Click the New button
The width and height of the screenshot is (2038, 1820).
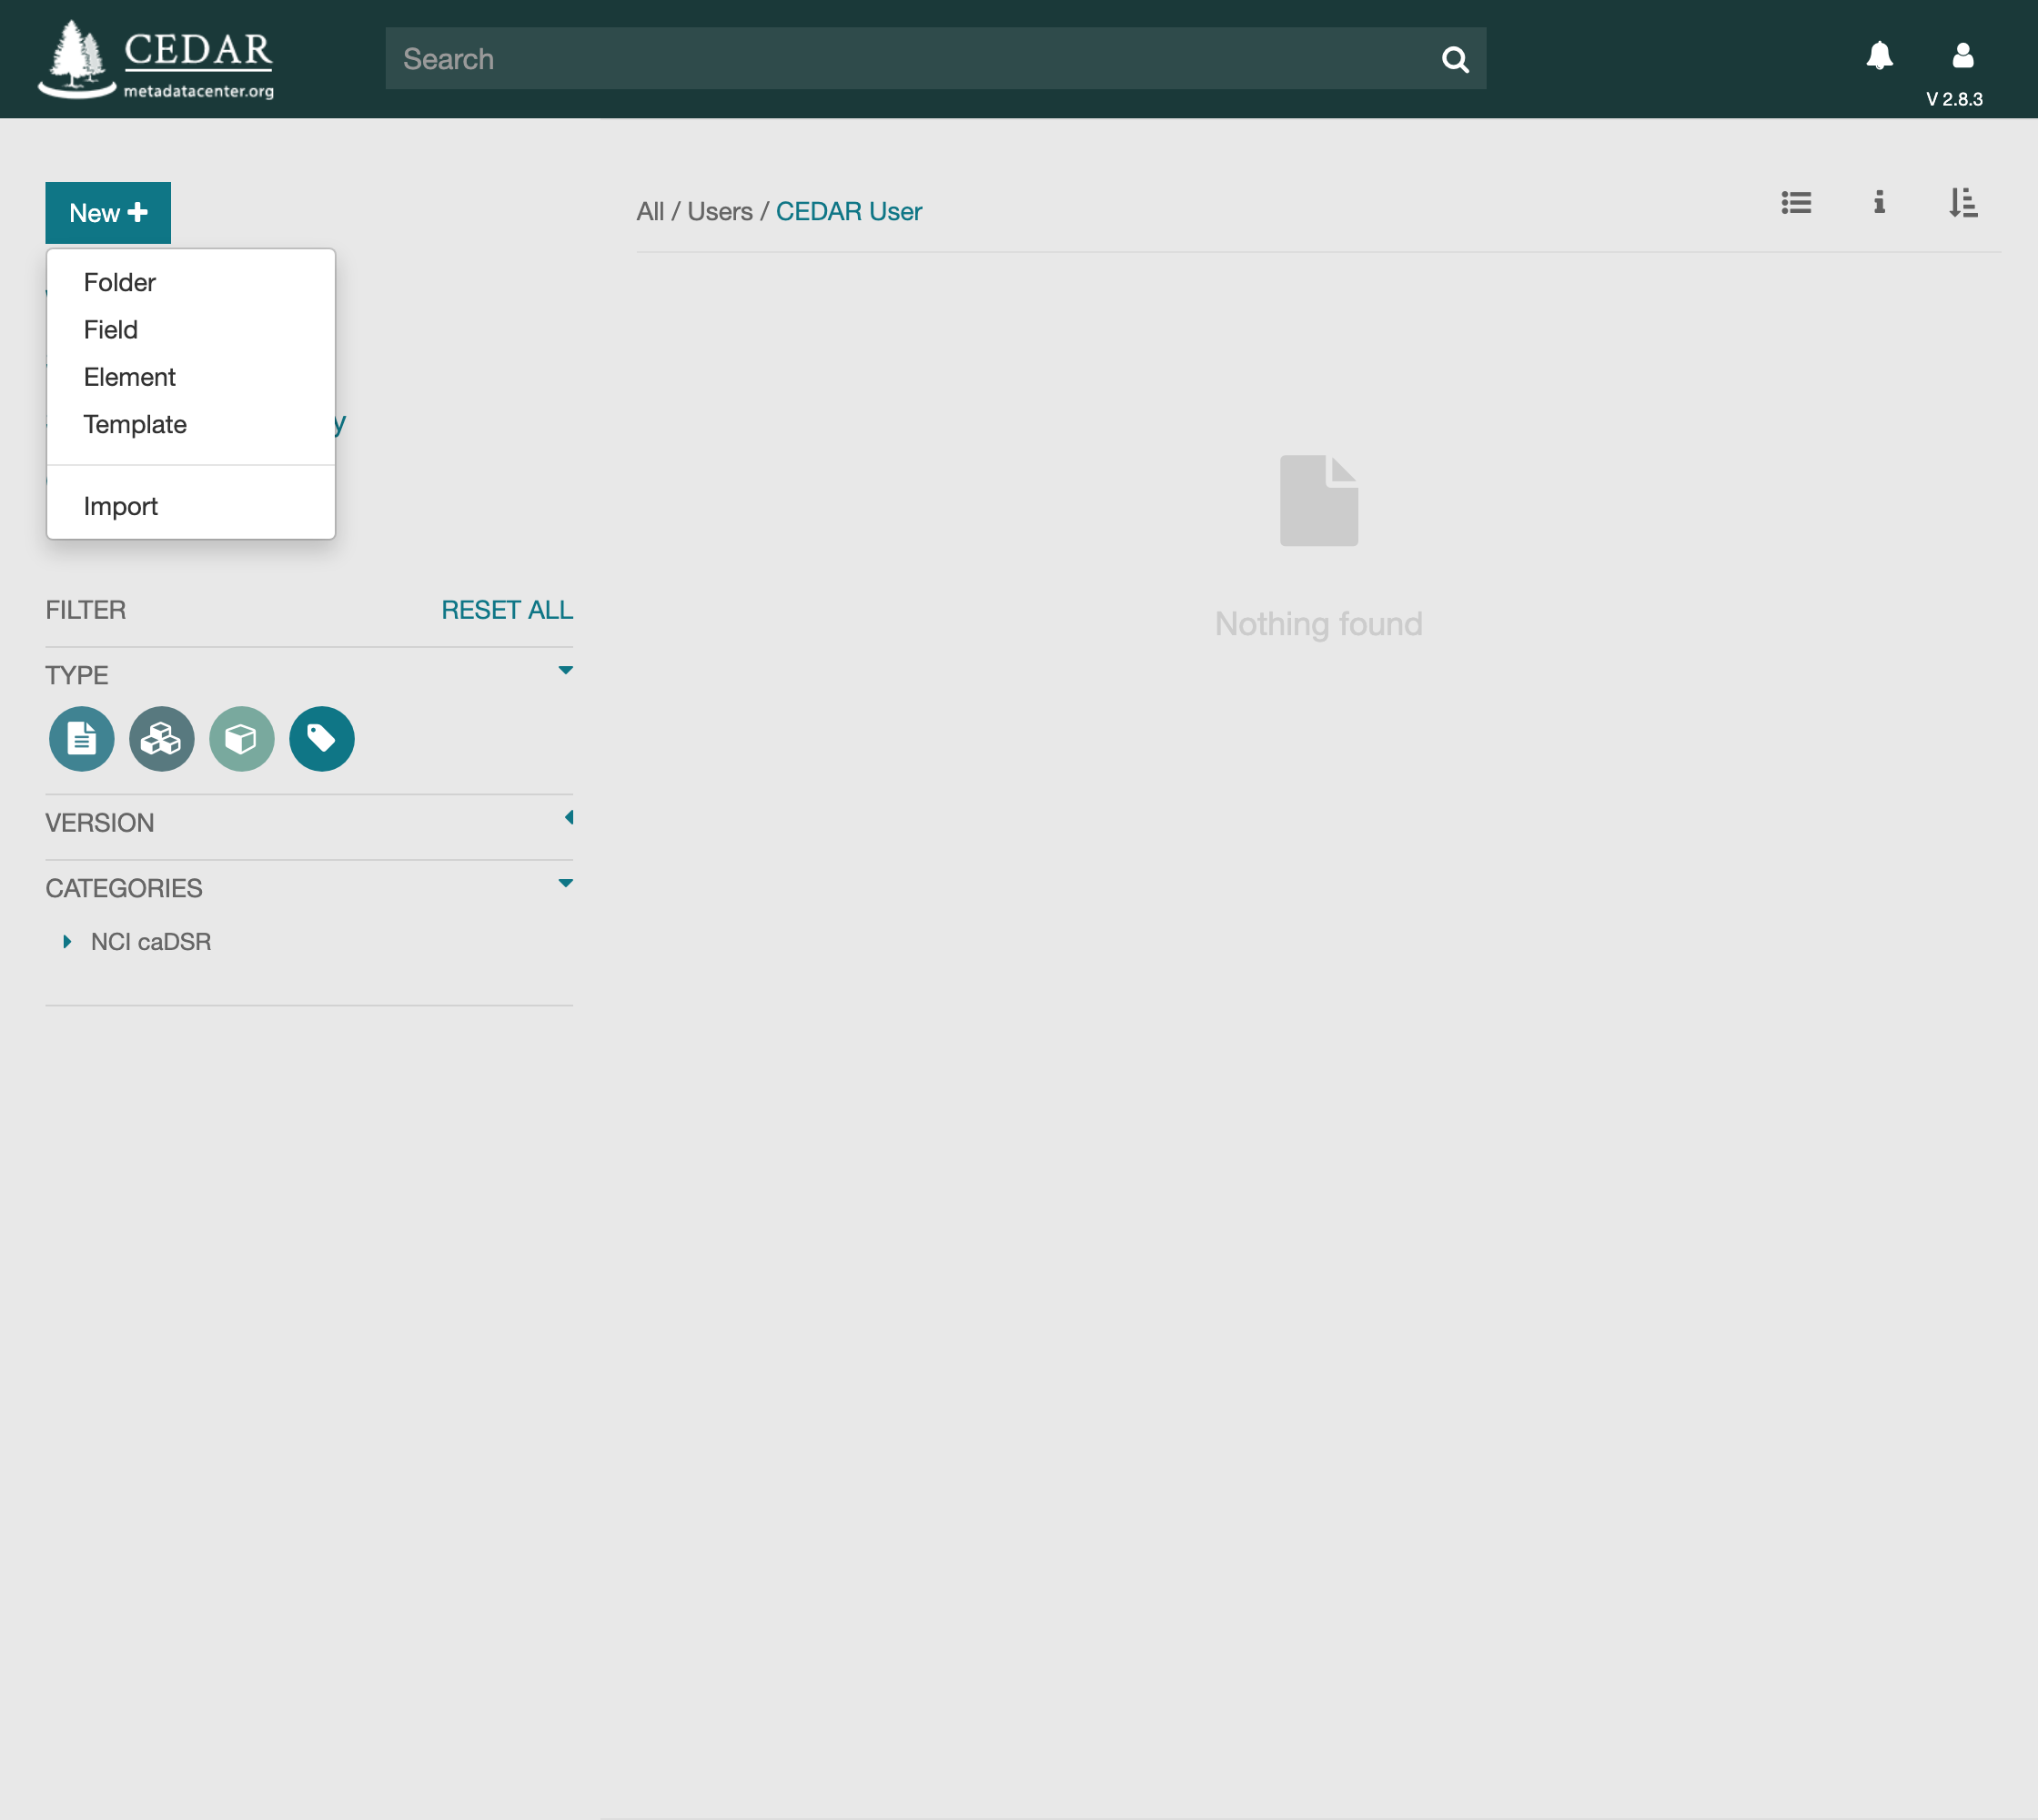[x=108, y=213]
